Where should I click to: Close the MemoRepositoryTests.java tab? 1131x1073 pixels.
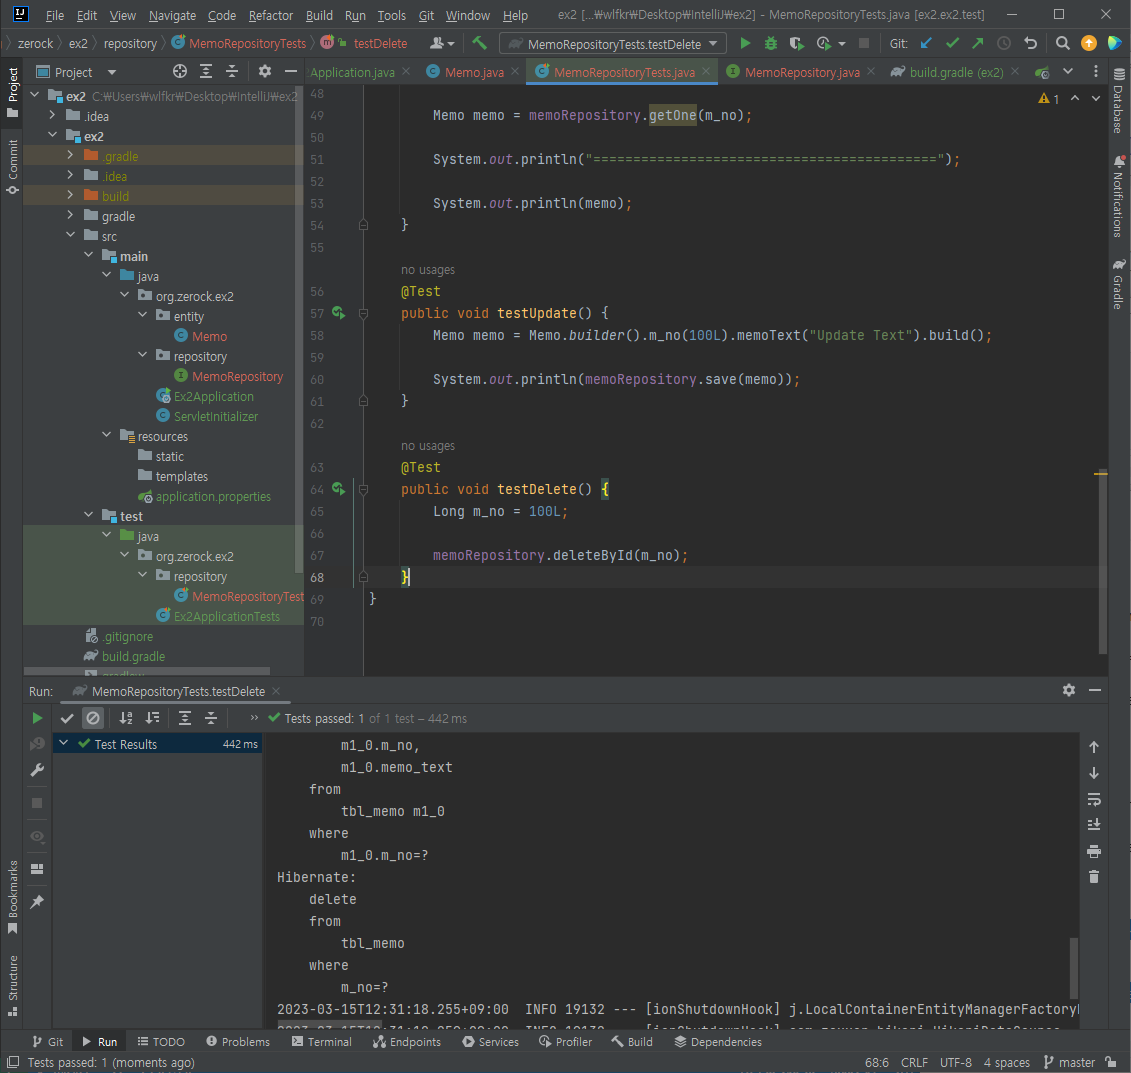tap(705, 71)
